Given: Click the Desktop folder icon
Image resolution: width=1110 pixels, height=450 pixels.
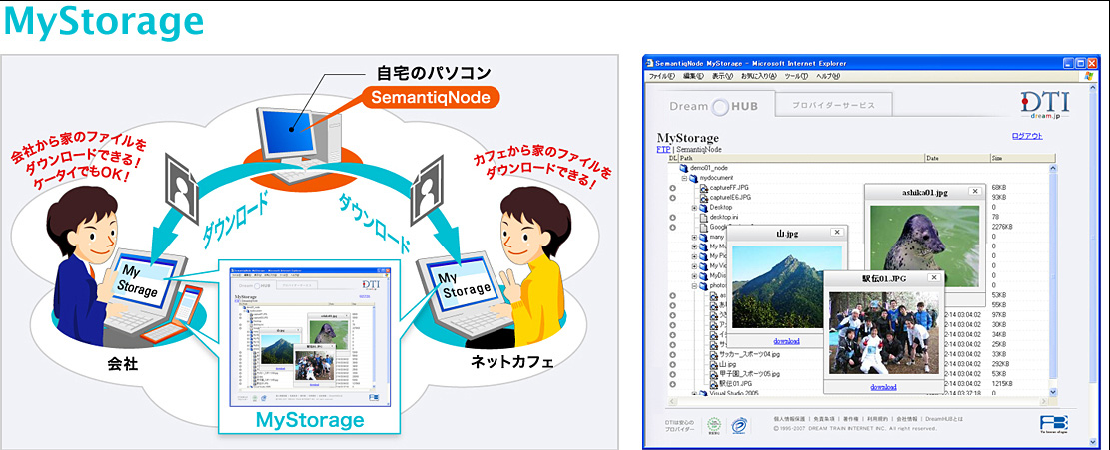Looking at the screenshot, I should (704, 207).
